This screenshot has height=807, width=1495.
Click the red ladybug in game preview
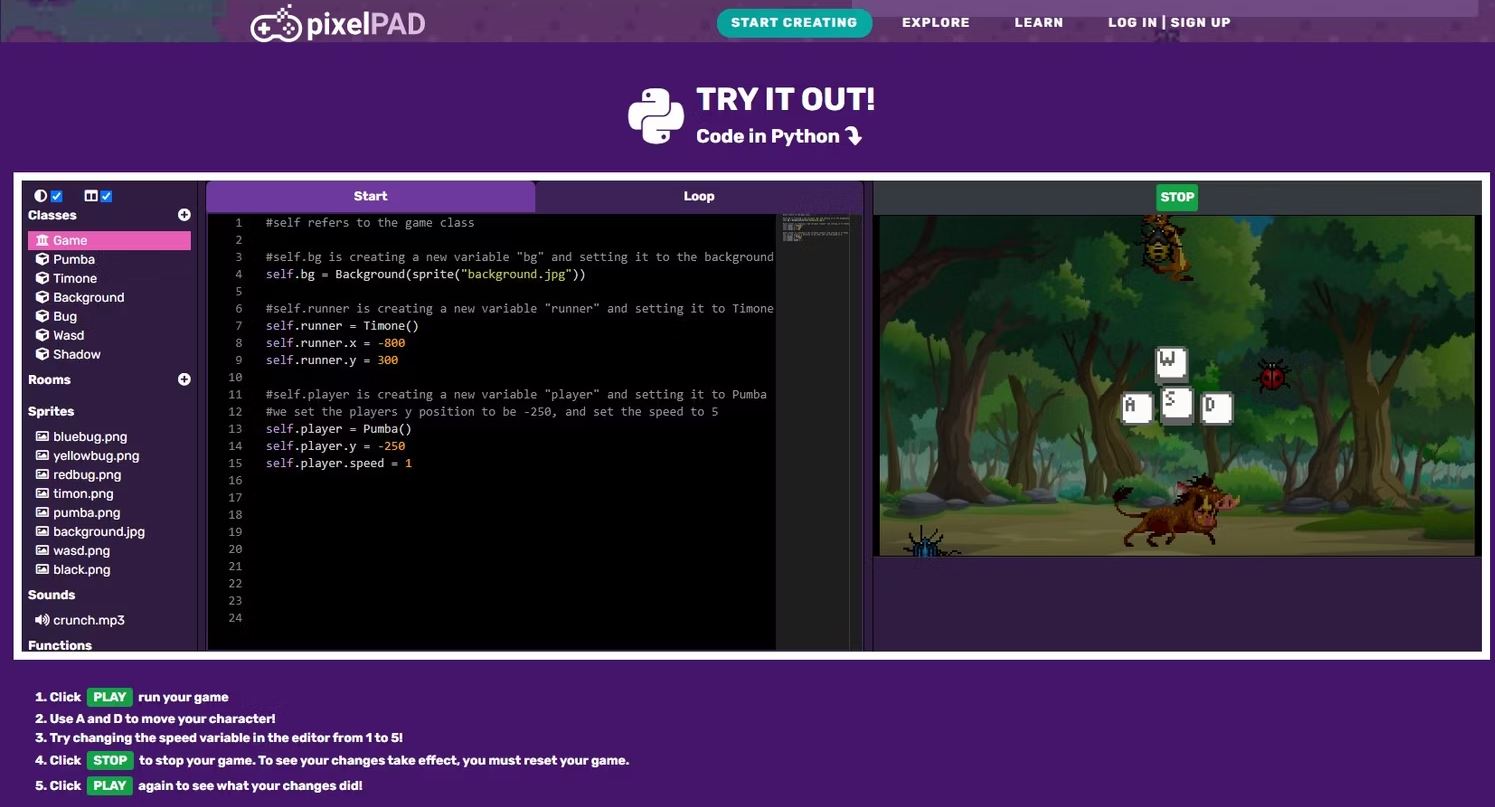[x=1272, y=376]
